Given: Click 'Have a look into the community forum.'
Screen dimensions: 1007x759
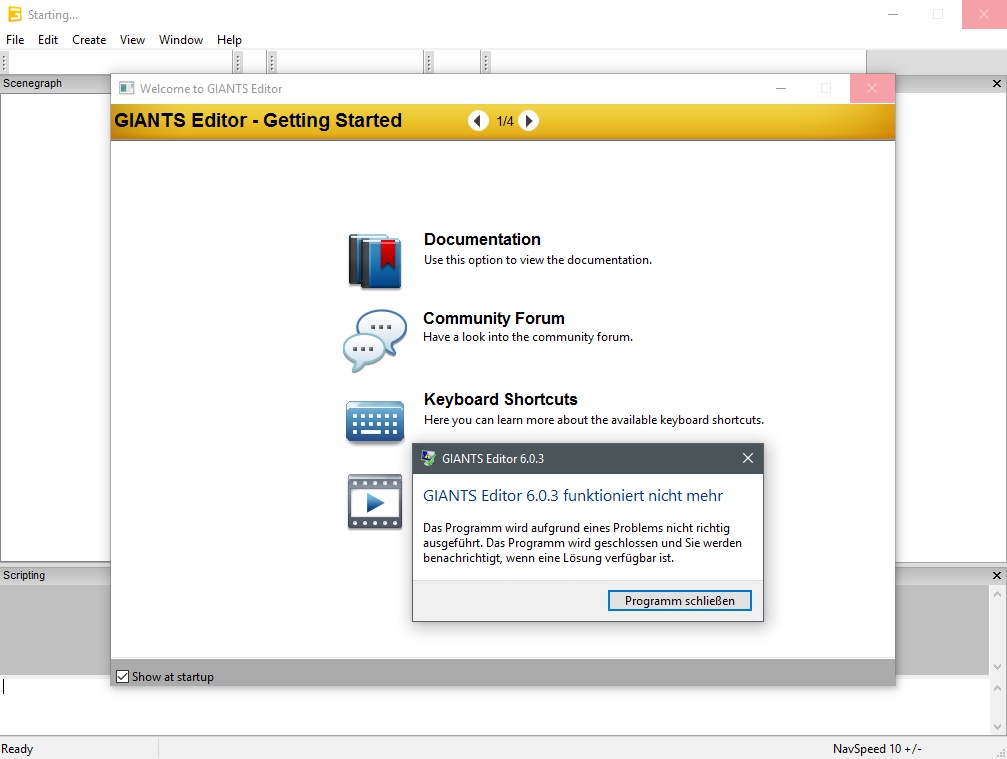Looking at the screenshot, I should (x=528, y=337).
